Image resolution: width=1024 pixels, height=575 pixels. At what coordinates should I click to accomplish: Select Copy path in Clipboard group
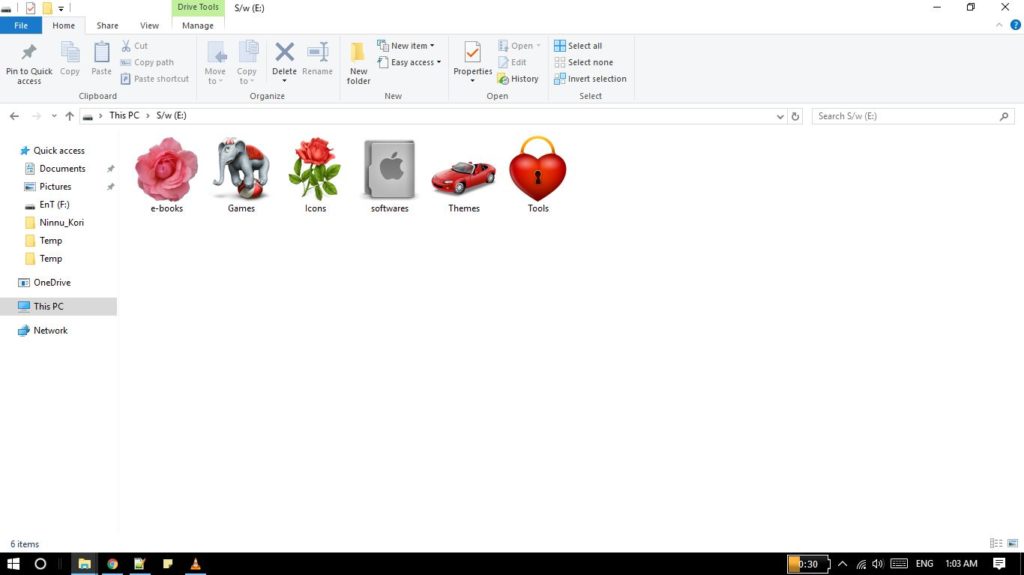(147, 62)
